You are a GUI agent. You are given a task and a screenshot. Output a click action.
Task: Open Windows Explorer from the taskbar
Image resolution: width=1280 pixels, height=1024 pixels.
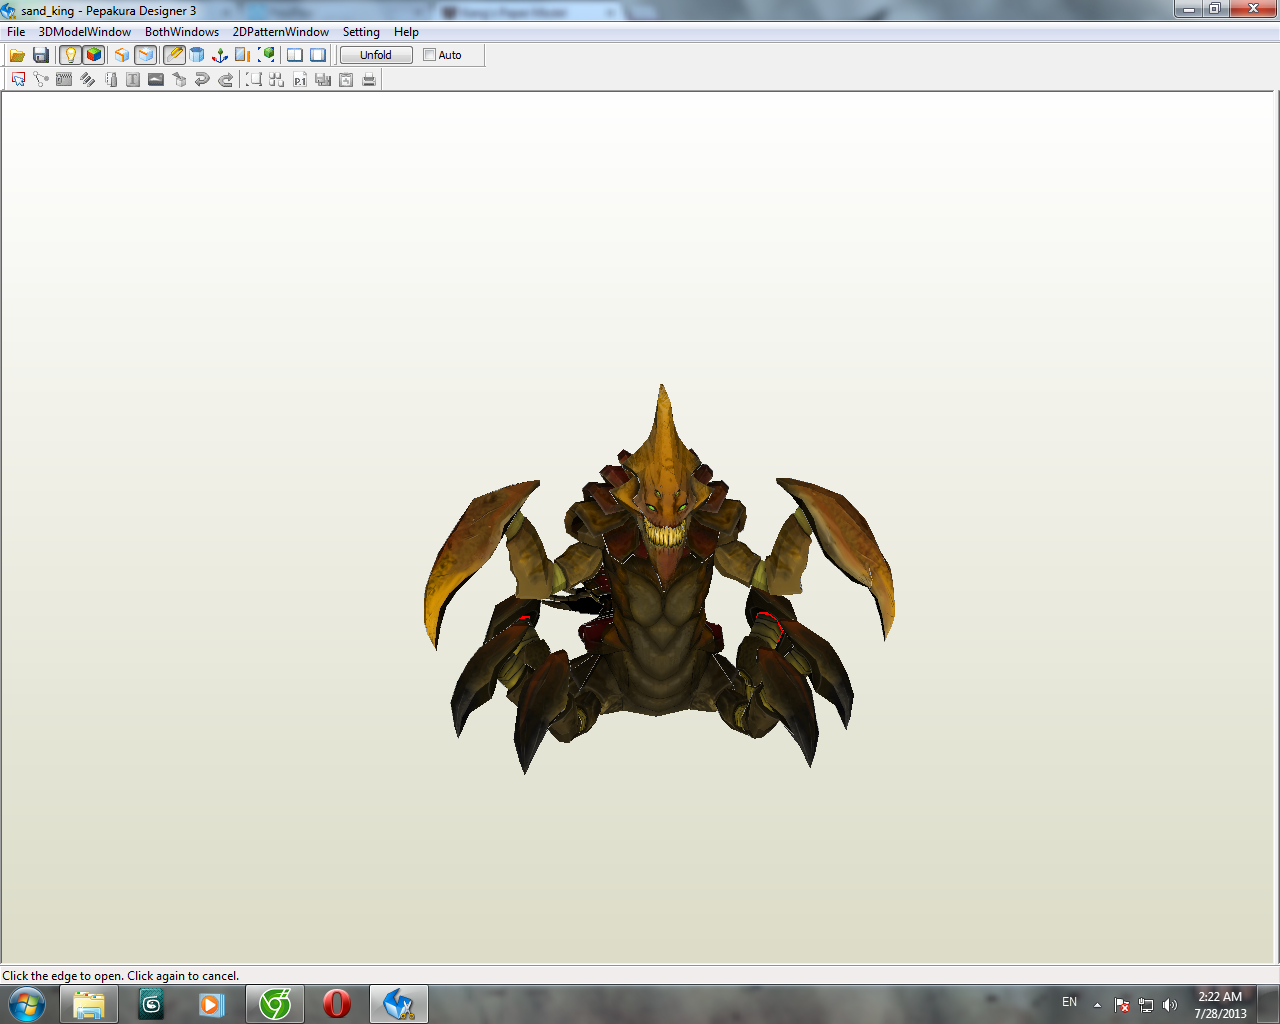click(x=89, y=1004)
